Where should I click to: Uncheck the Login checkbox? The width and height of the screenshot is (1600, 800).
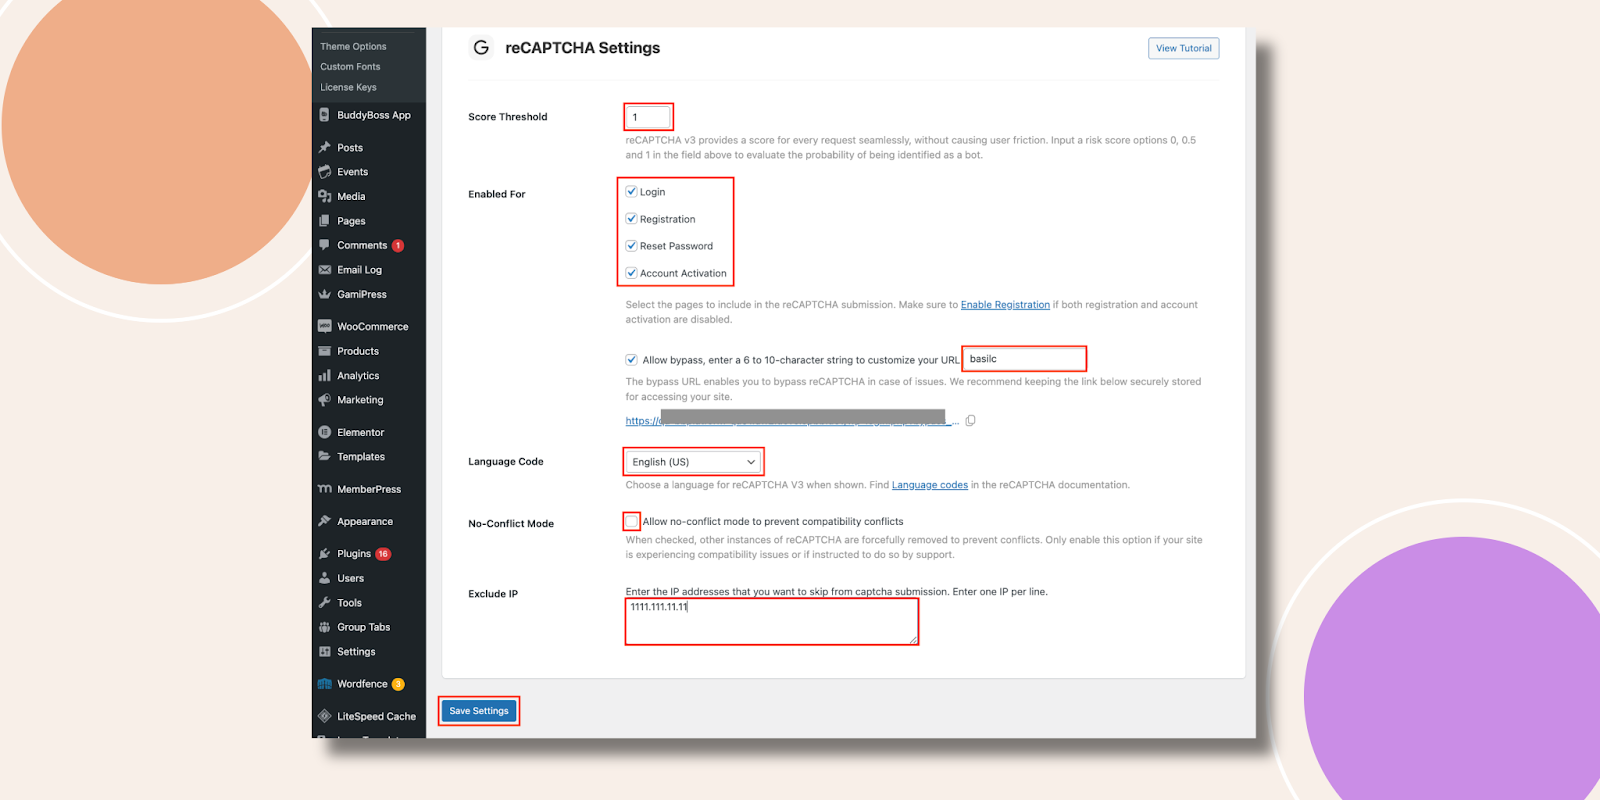tap(632, 191)
